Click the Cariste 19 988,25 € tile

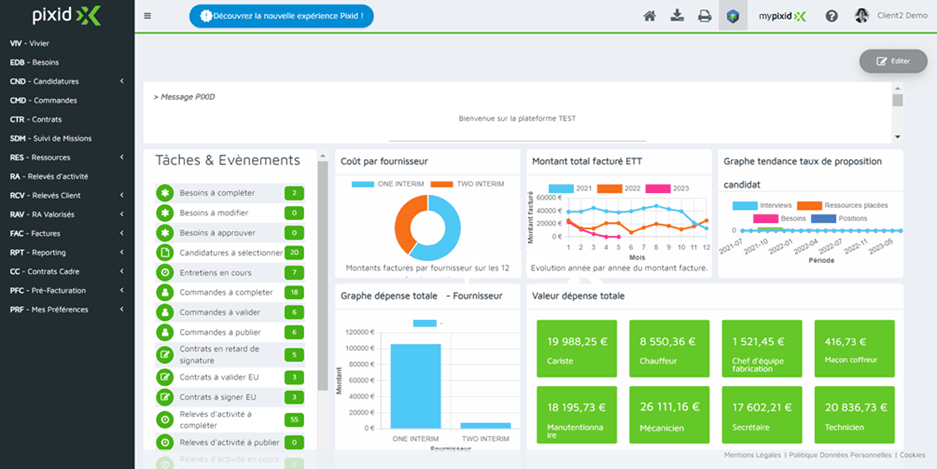pos(577,349)
